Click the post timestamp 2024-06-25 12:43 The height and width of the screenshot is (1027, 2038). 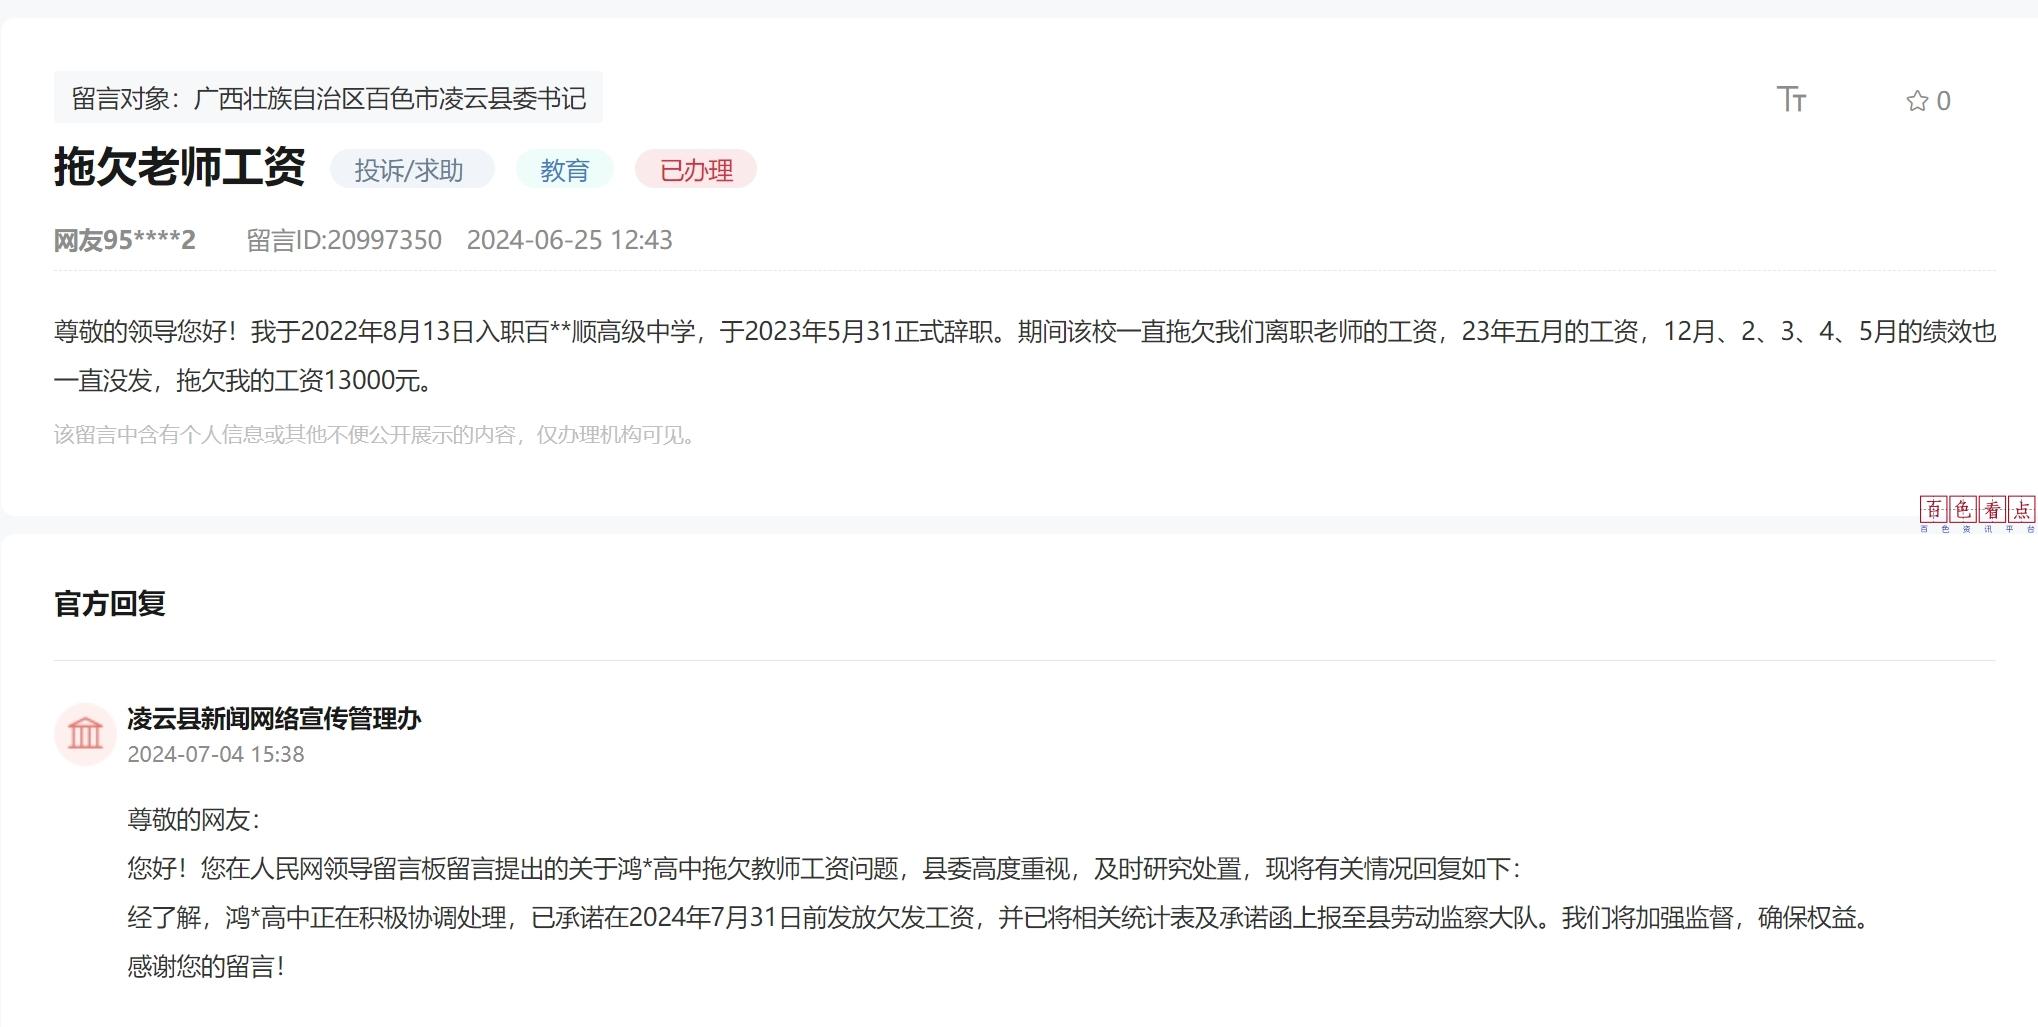click(x=570, y=240)
